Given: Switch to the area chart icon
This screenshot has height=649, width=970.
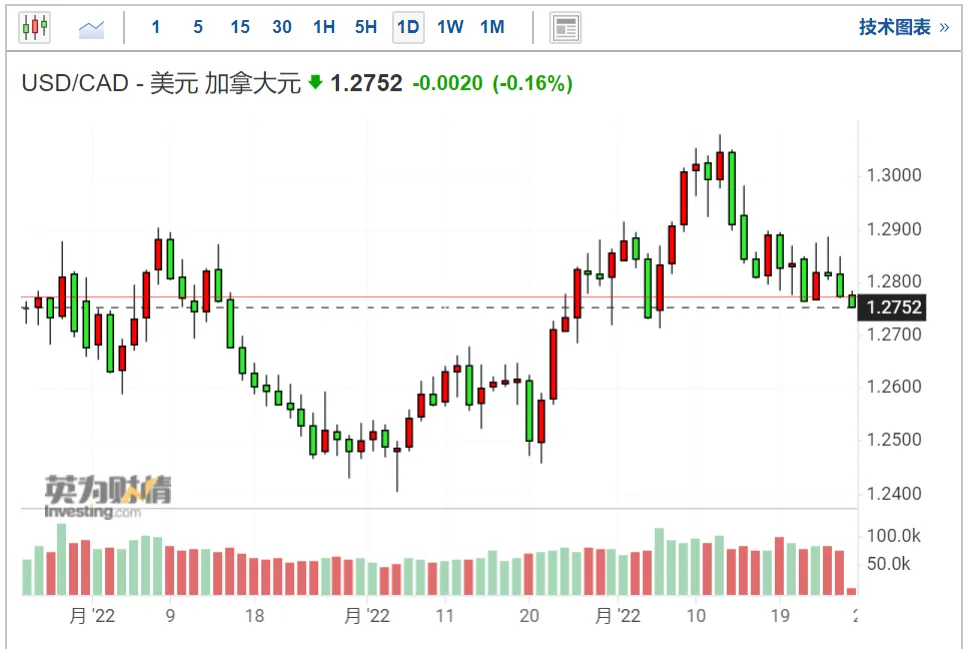Looking at the screenshot, I should pyautogui.click(x=91, y=28).
